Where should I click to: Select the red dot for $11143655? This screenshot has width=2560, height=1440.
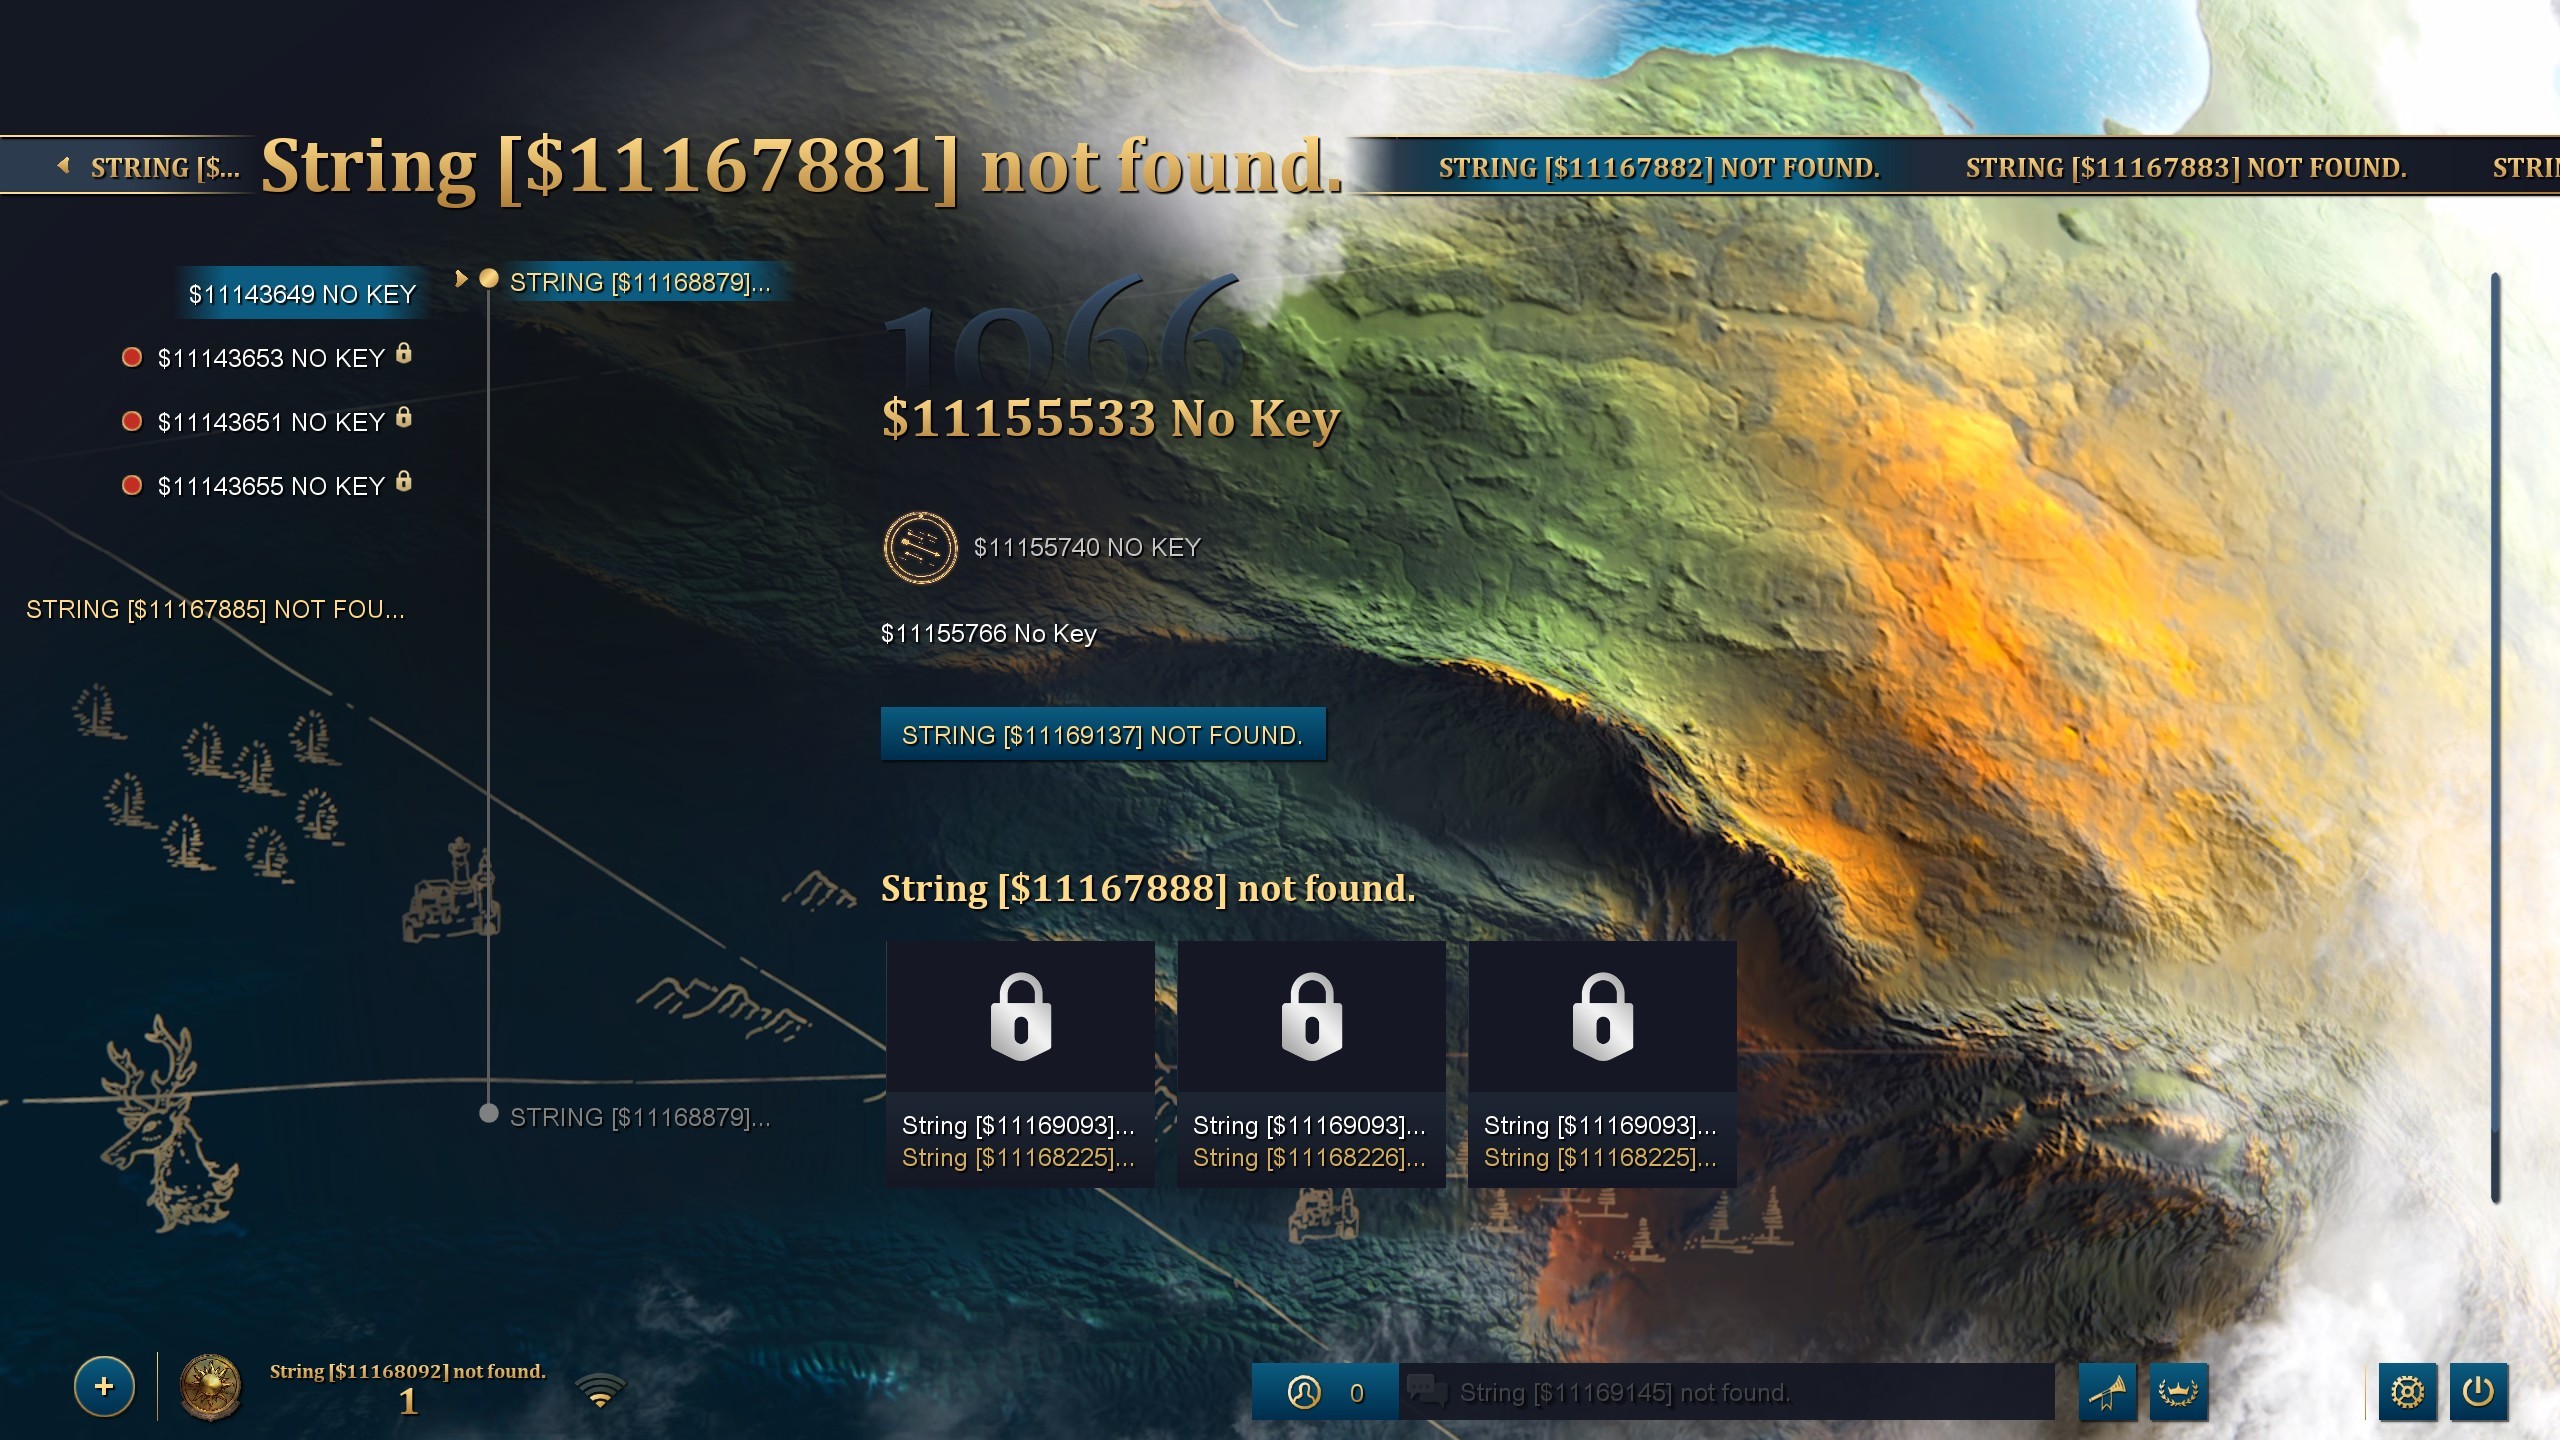pyautogui.click(x=132, y=485)
